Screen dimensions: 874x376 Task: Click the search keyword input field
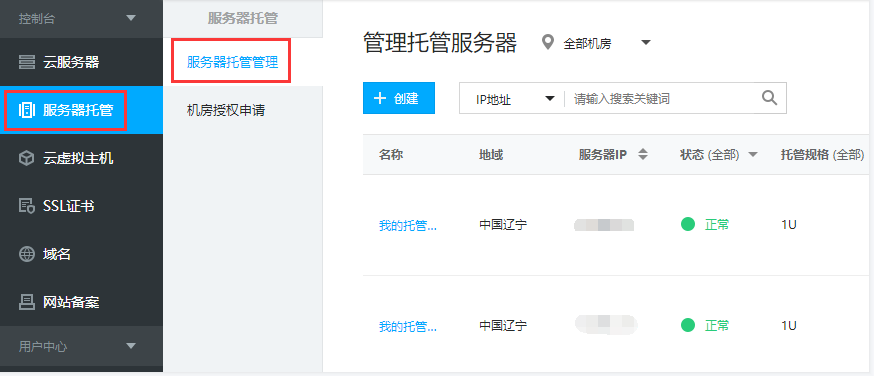click(662, 99)
